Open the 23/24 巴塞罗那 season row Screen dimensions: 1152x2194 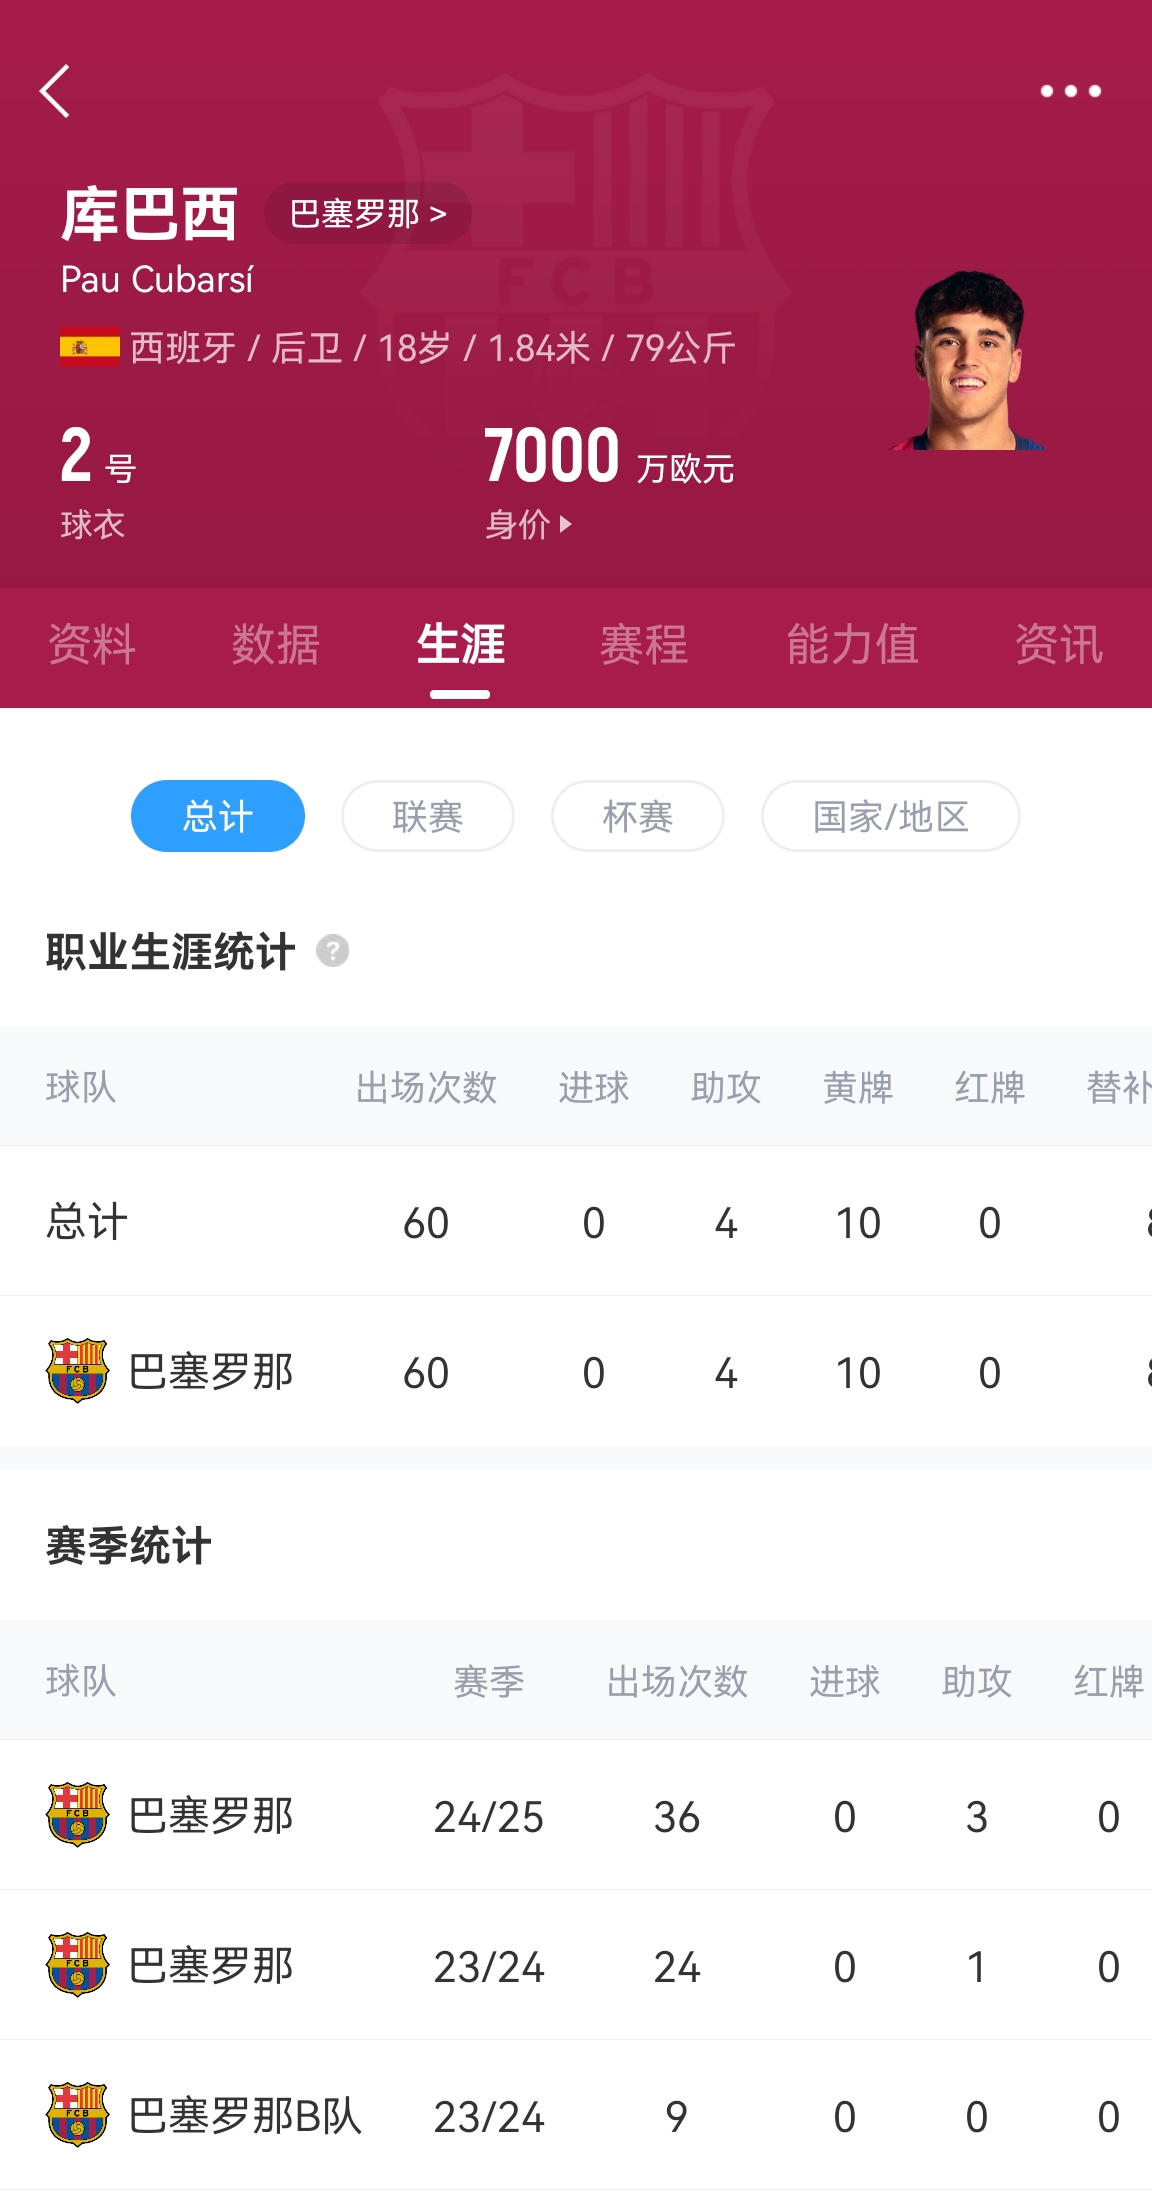576,1965
